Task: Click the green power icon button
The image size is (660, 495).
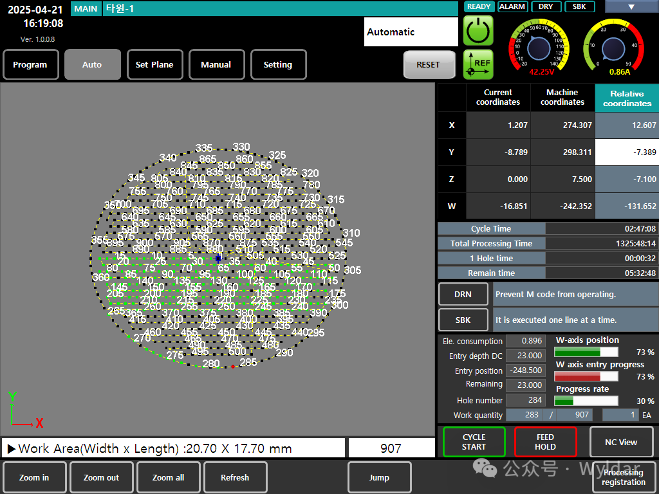Action: click(478, 30)
